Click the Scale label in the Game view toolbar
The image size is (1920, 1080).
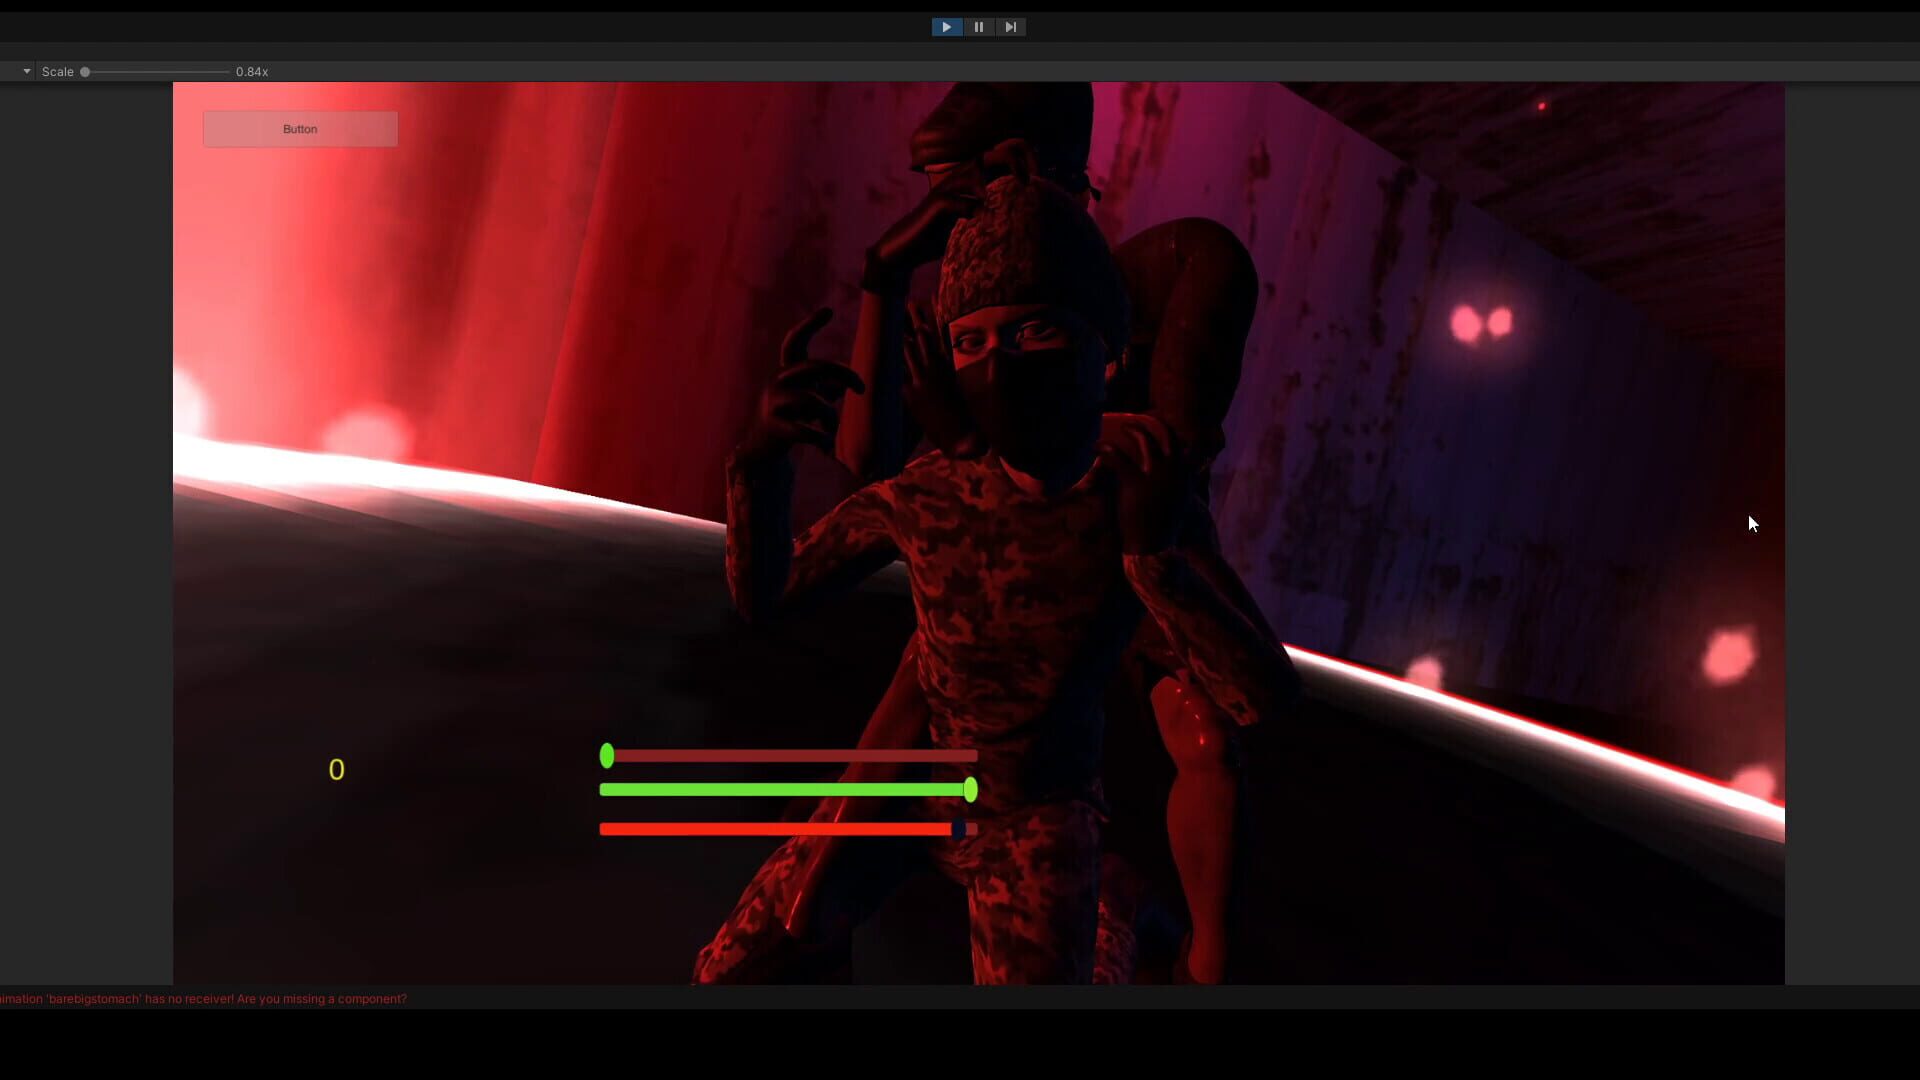coord(58,71)
